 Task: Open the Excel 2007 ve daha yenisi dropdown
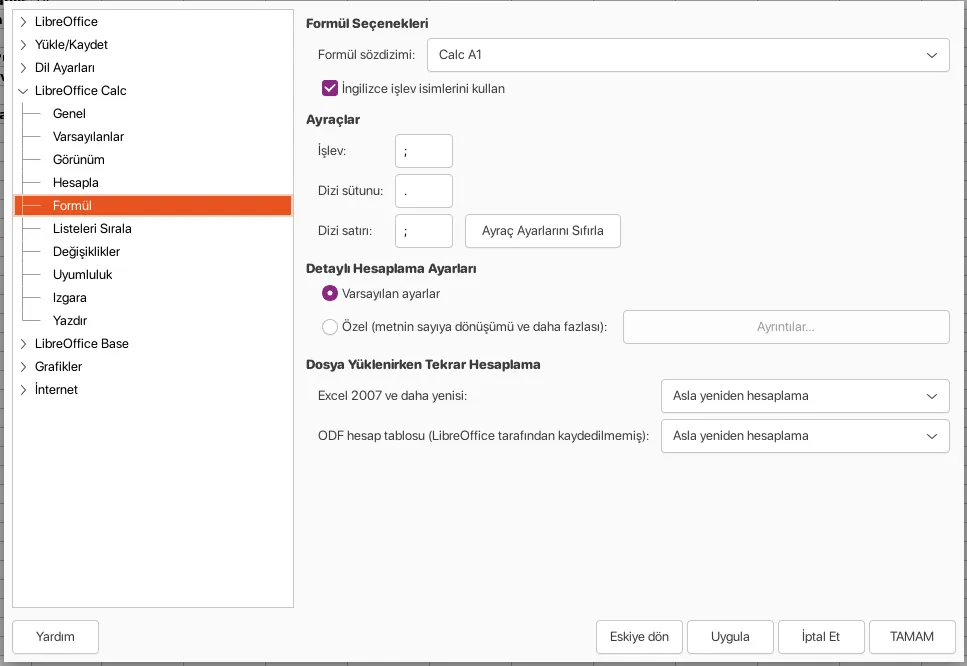pos(804,396)
